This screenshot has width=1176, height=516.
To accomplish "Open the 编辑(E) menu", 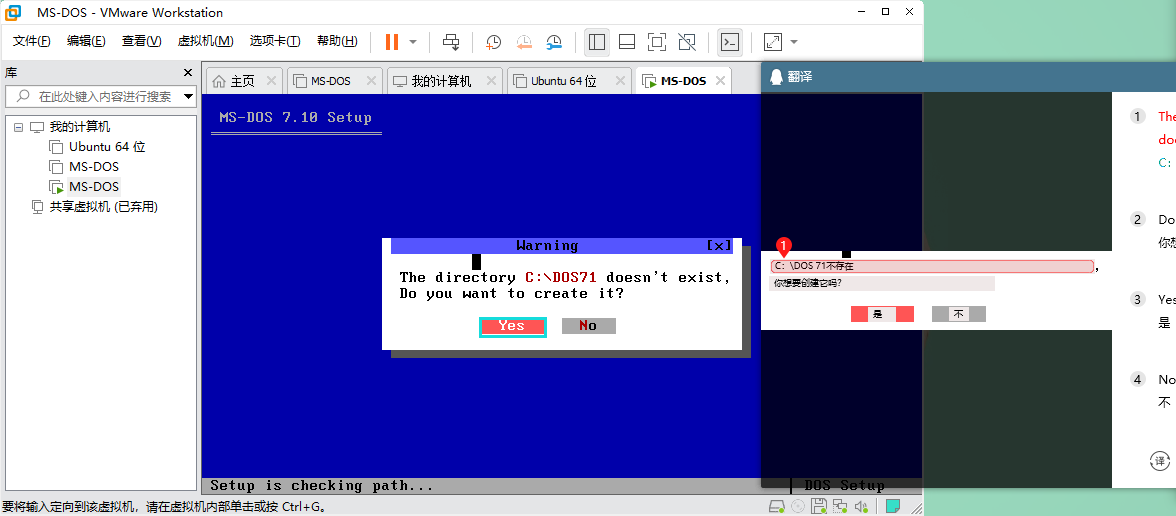I will click(x=86, y=41).
